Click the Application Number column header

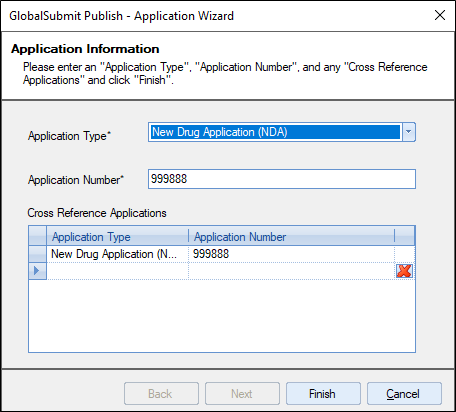pyautogui.click(x=292, y=236)
